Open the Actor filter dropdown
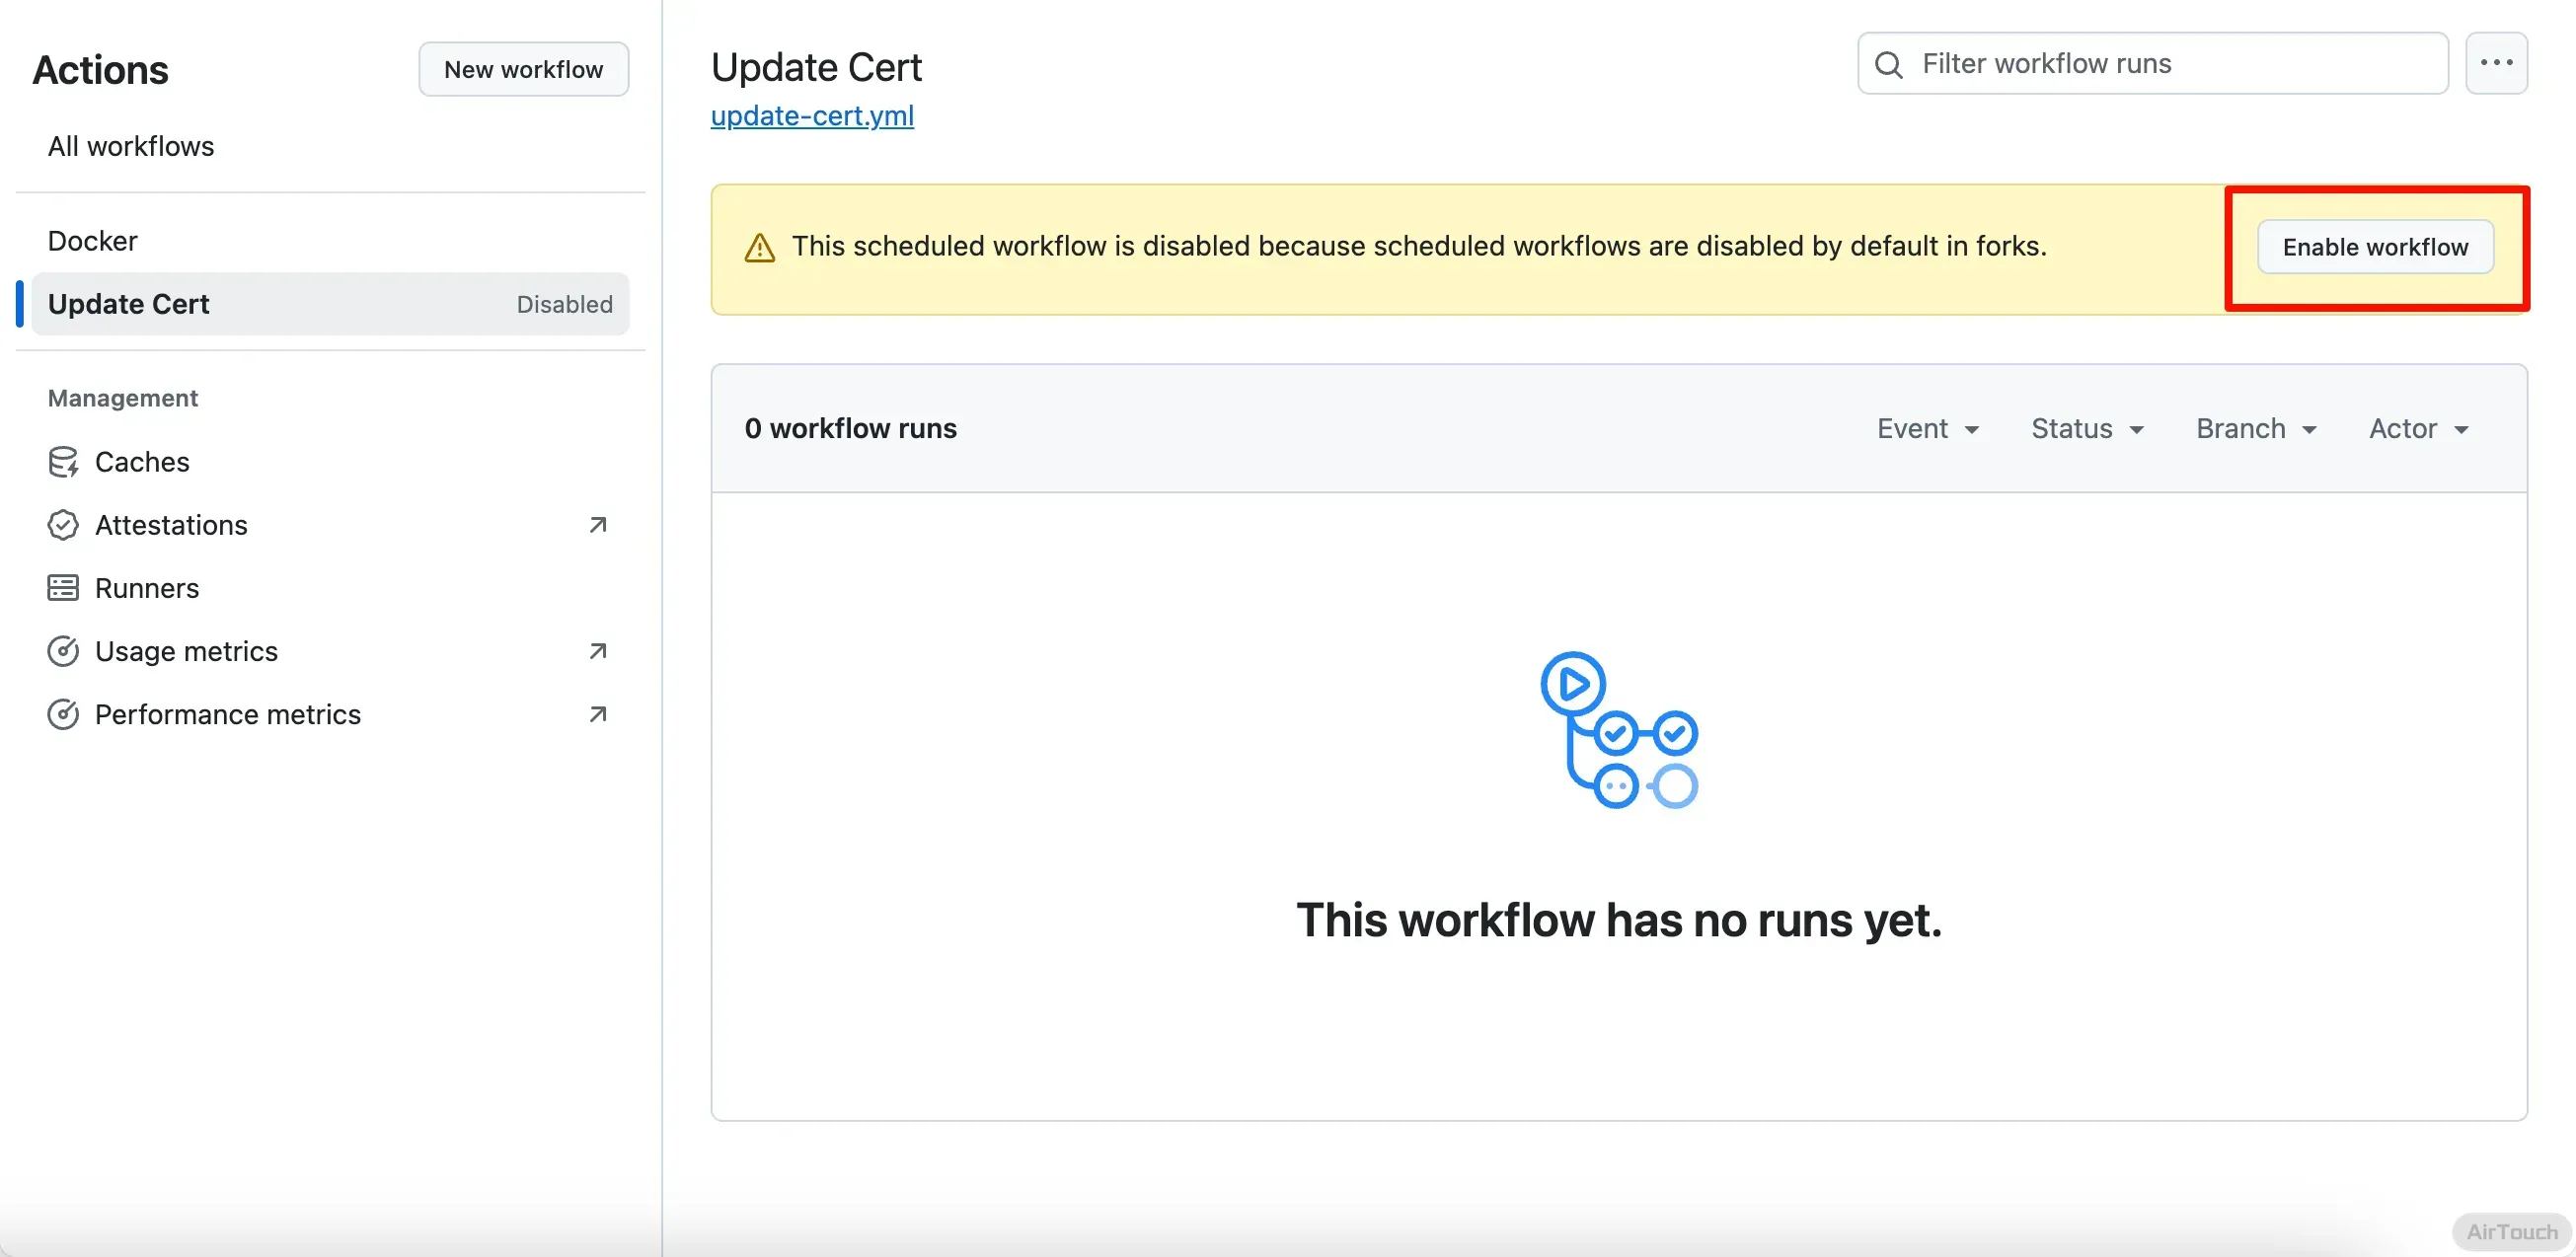This screenshot has height=1257, width=2576. tap(2418, 429)
